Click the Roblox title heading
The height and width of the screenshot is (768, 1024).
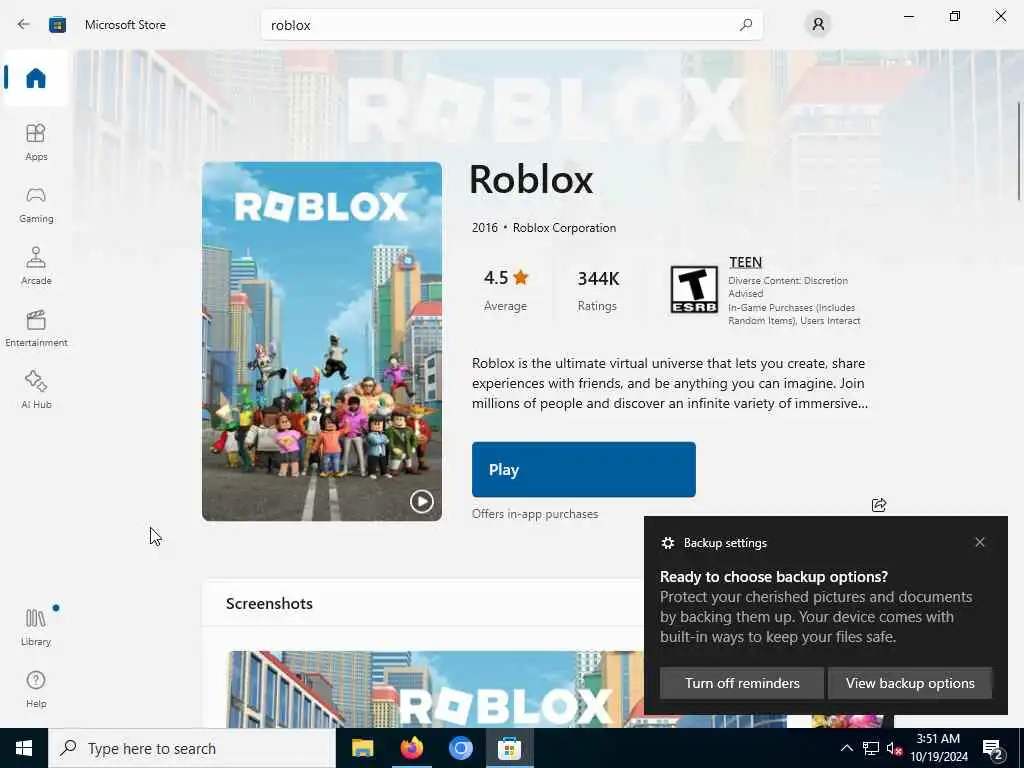point(531,179)
